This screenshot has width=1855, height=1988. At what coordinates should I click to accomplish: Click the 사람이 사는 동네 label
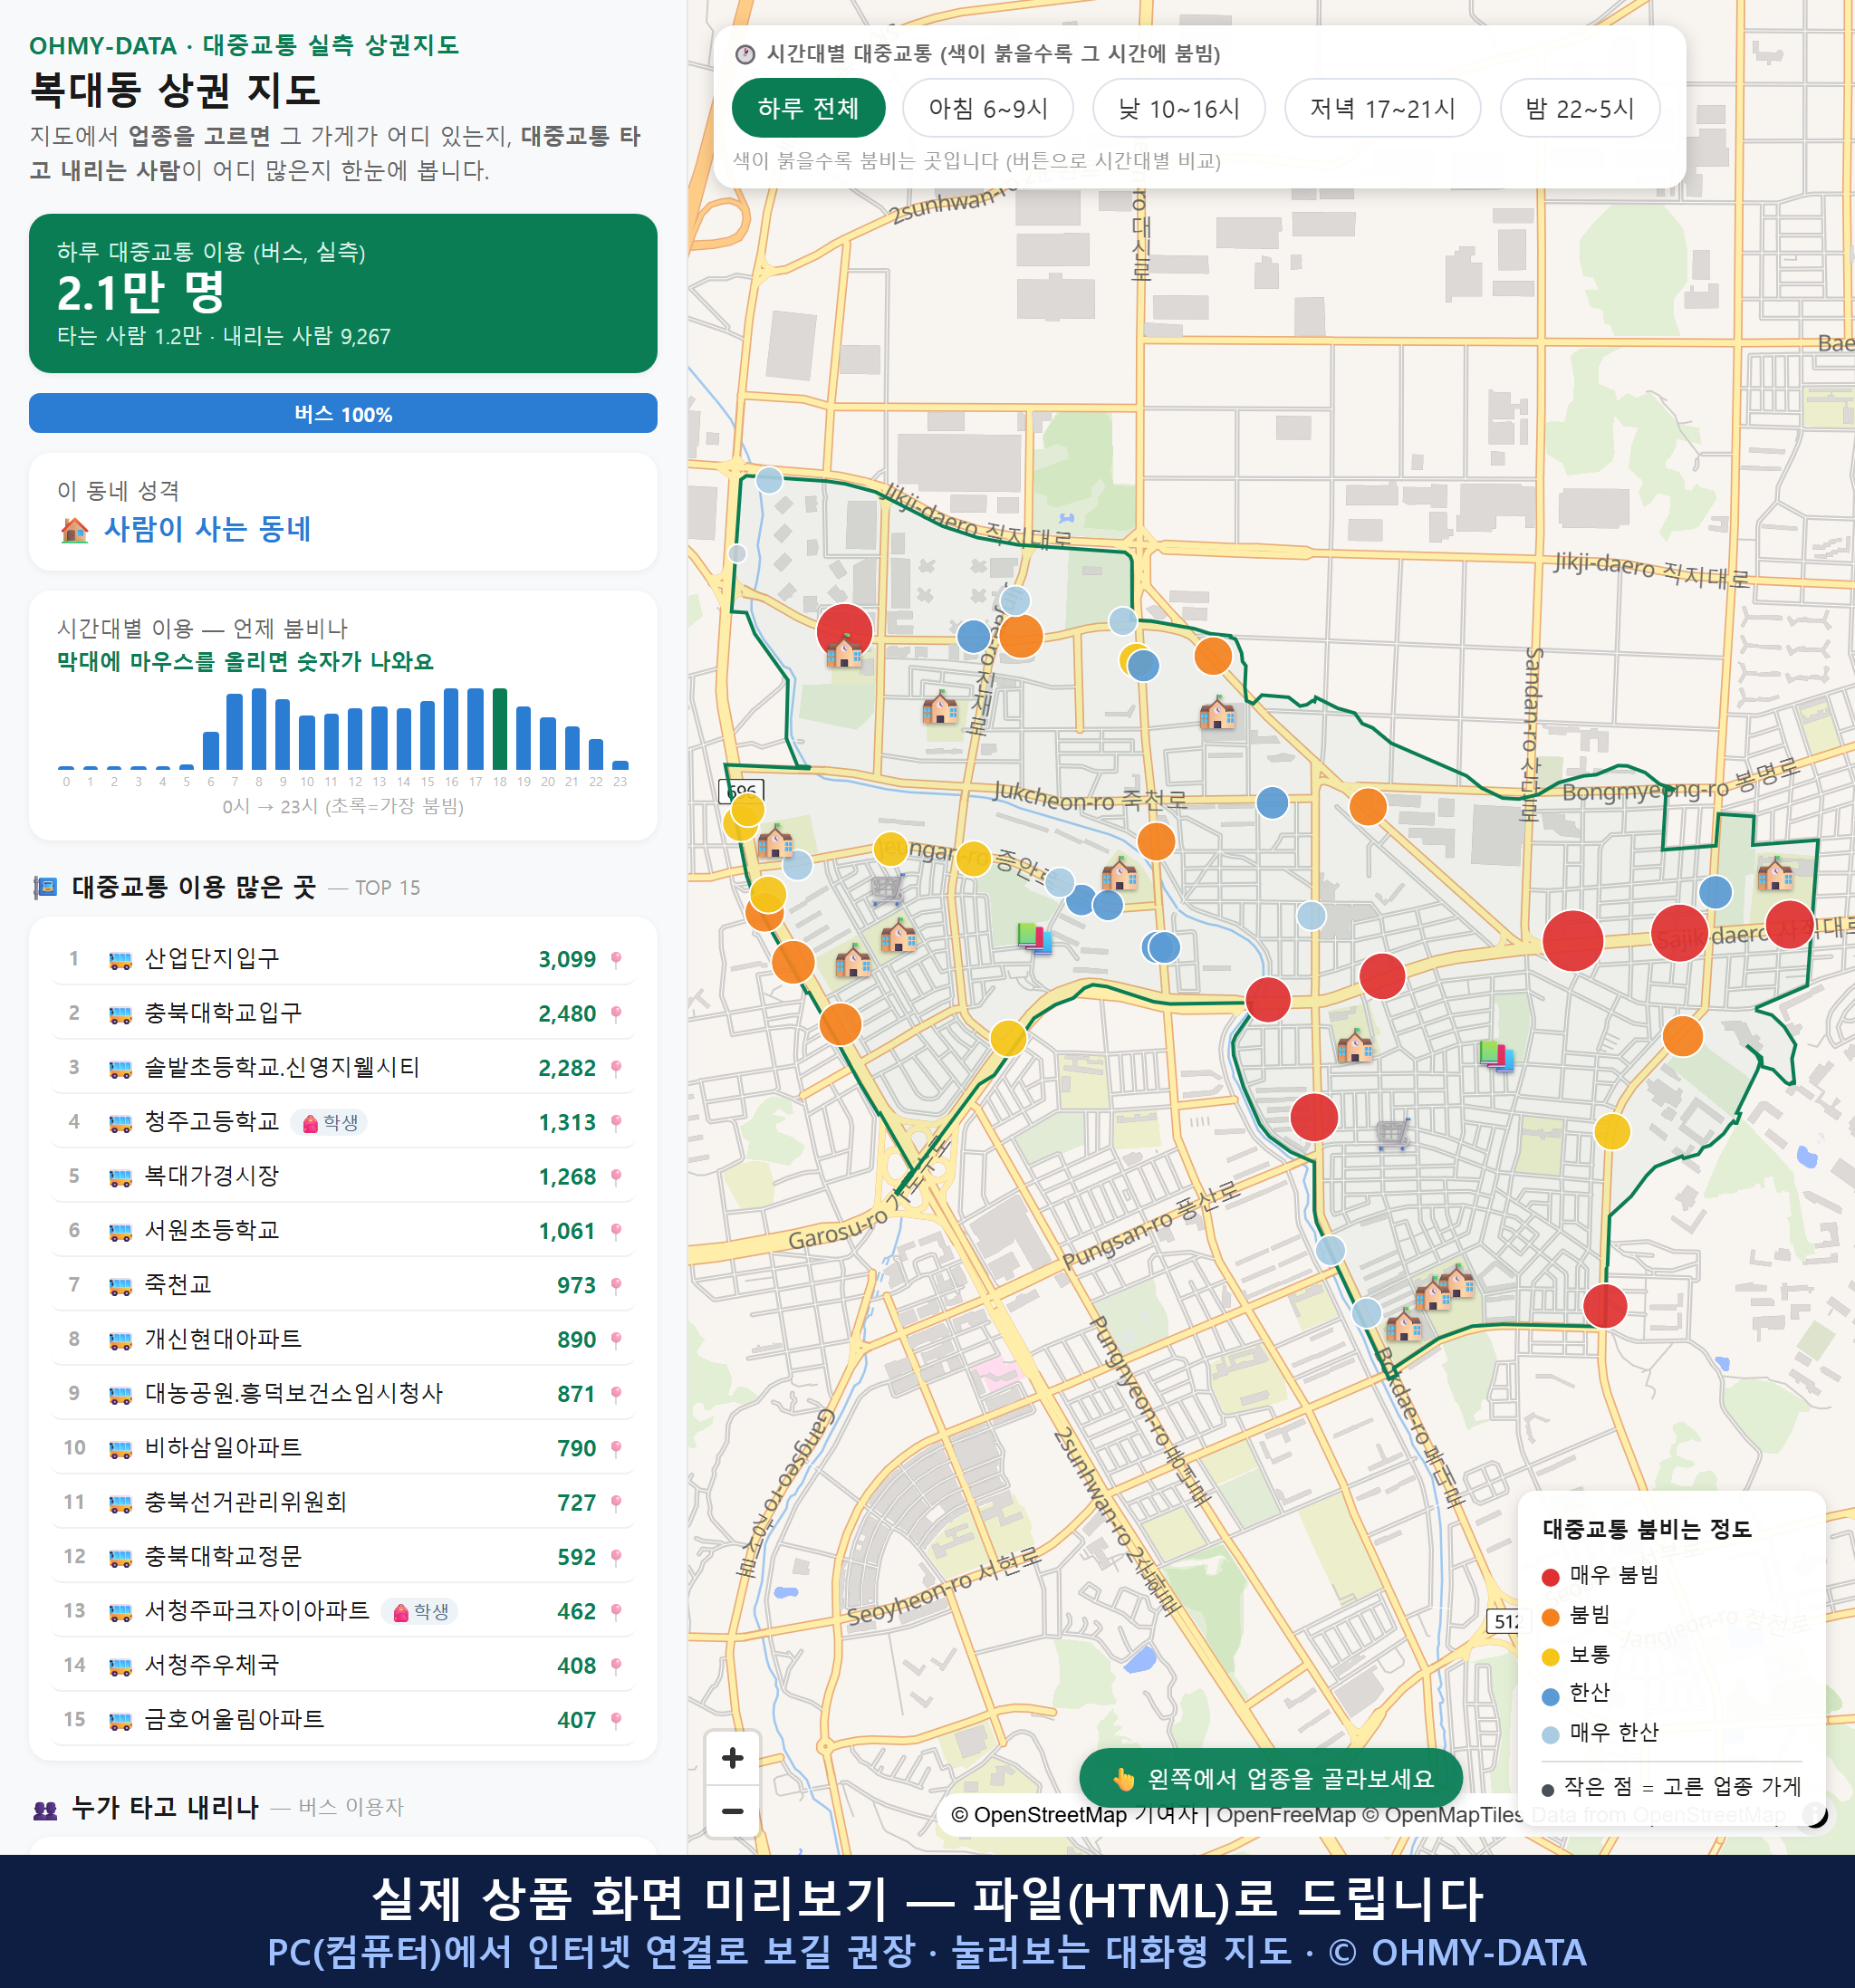[207, 529]
